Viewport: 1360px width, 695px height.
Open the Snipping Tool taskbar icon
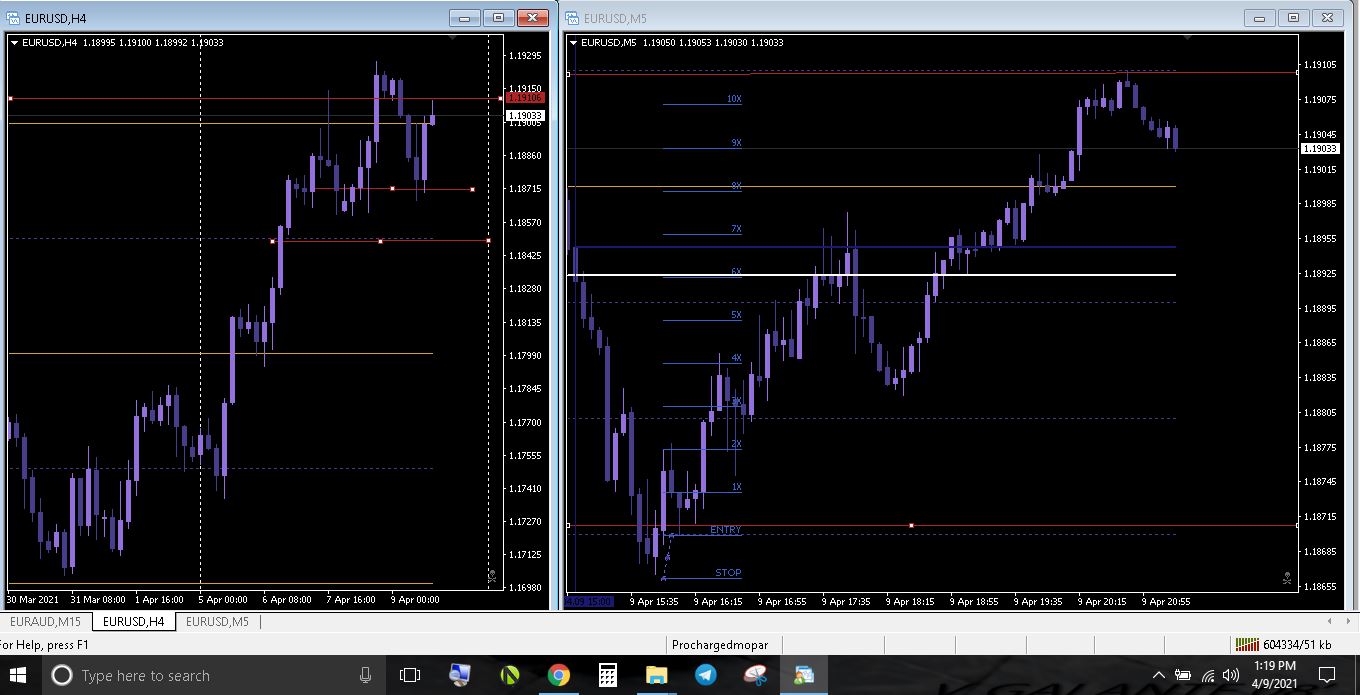point(755,675)
